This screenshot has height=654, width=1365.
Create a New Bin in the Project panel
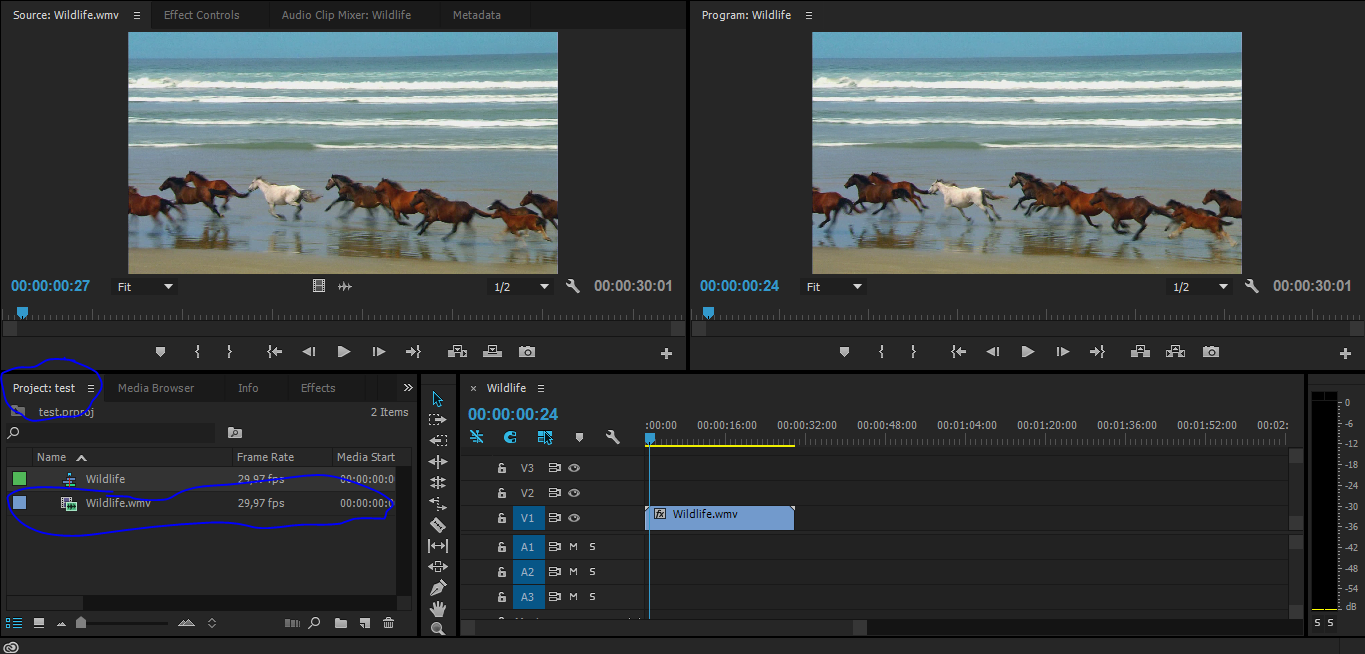[x=340, y=622]
